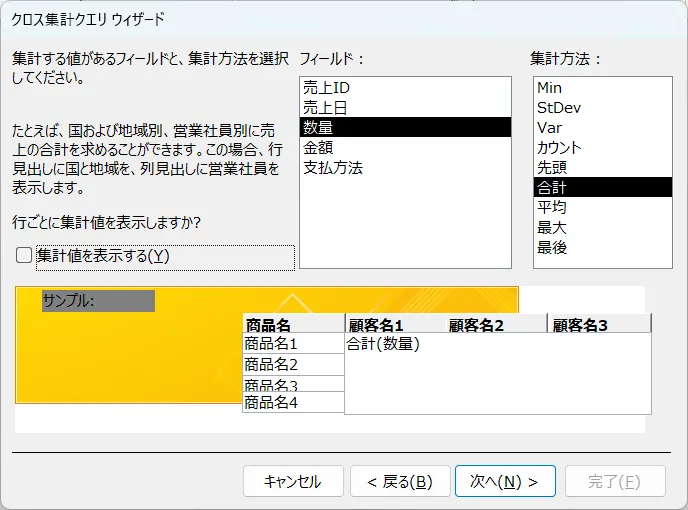Select Var in the 集計方法 list
This screenshot has width=688, height=510.
[x=602, y=127]
